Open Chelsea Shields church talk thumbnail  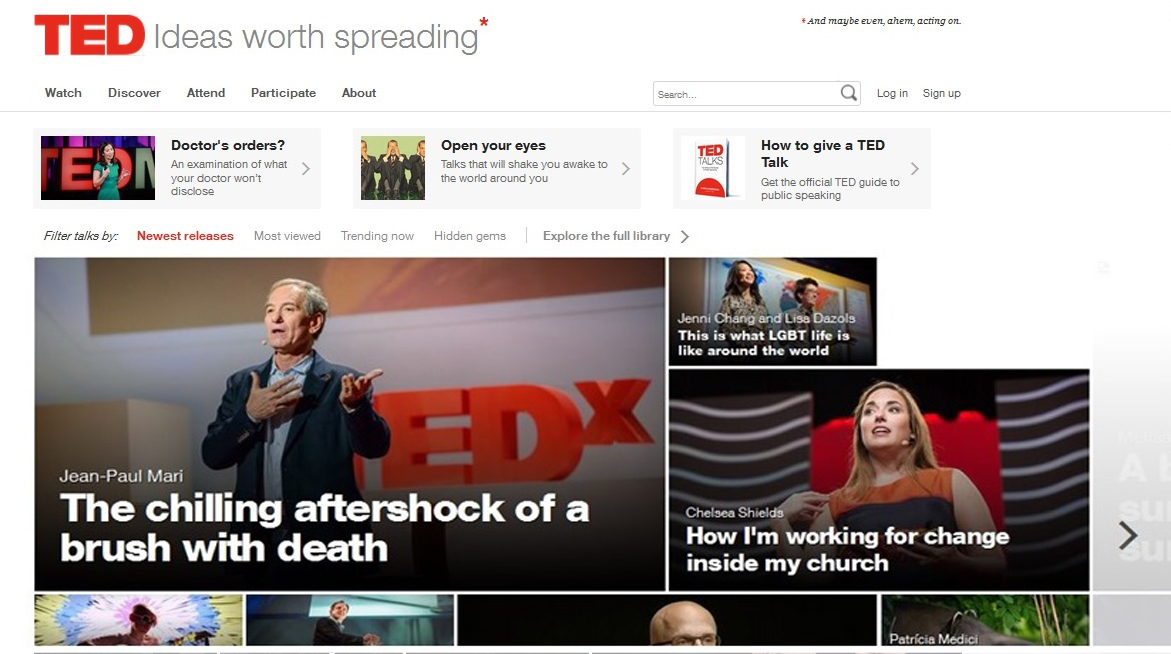coord(879,480)
